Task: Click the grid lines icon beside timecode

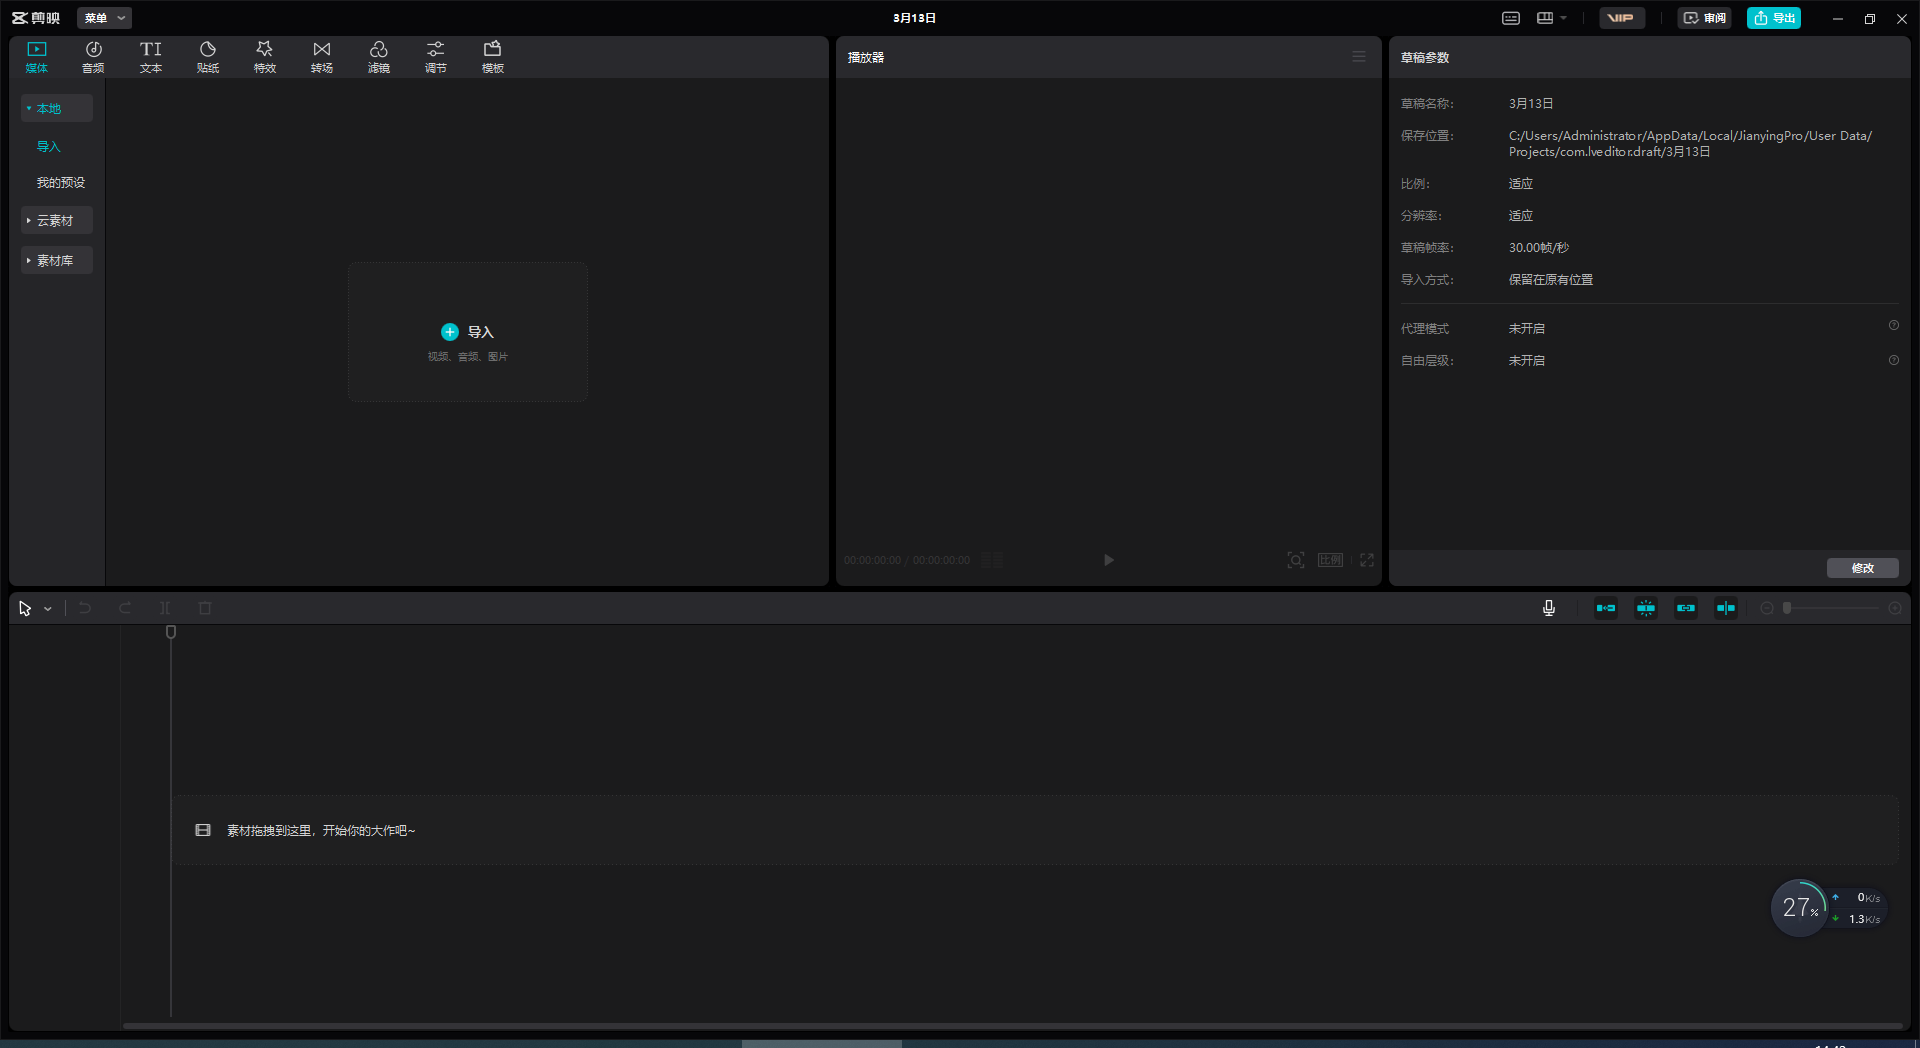Action: click(x=992, y=560)
